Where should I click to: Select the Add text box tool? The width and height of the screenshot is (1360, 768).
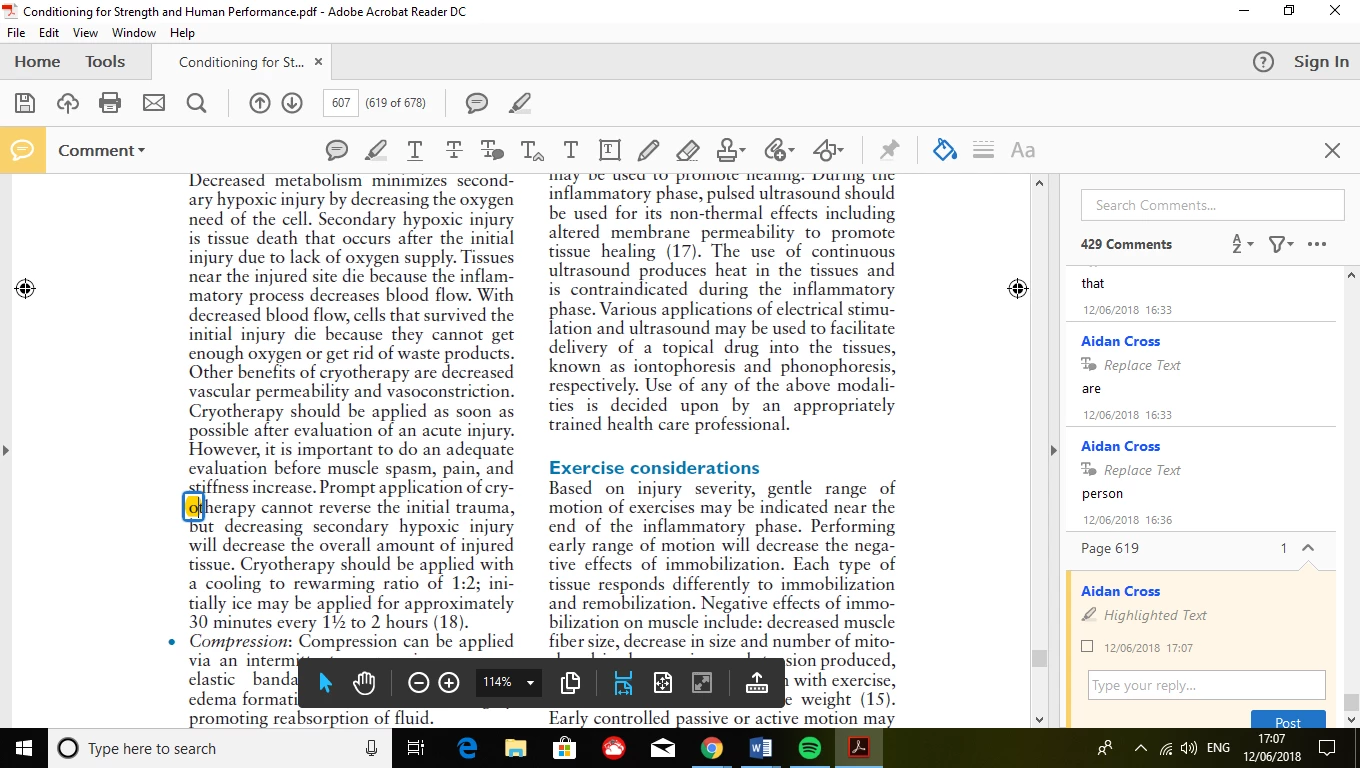[610, 150]
